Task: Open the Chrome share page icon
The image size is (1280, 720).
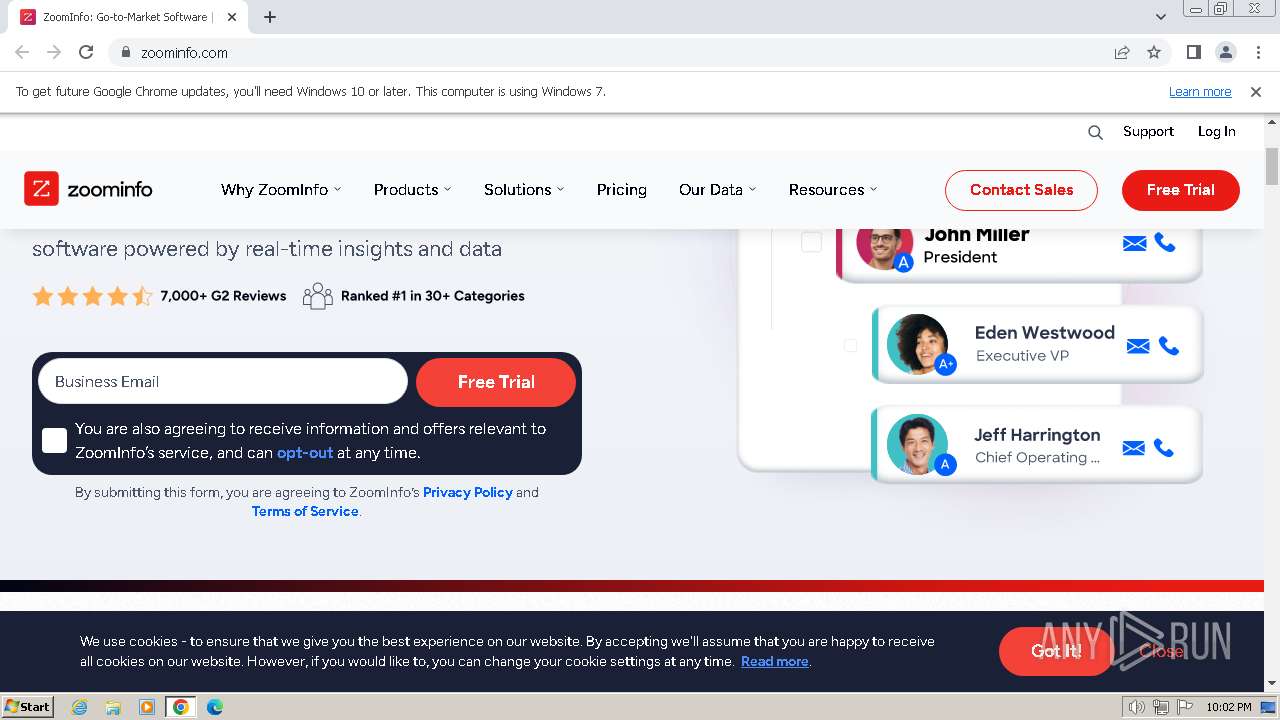Action: pos(1122,52)
